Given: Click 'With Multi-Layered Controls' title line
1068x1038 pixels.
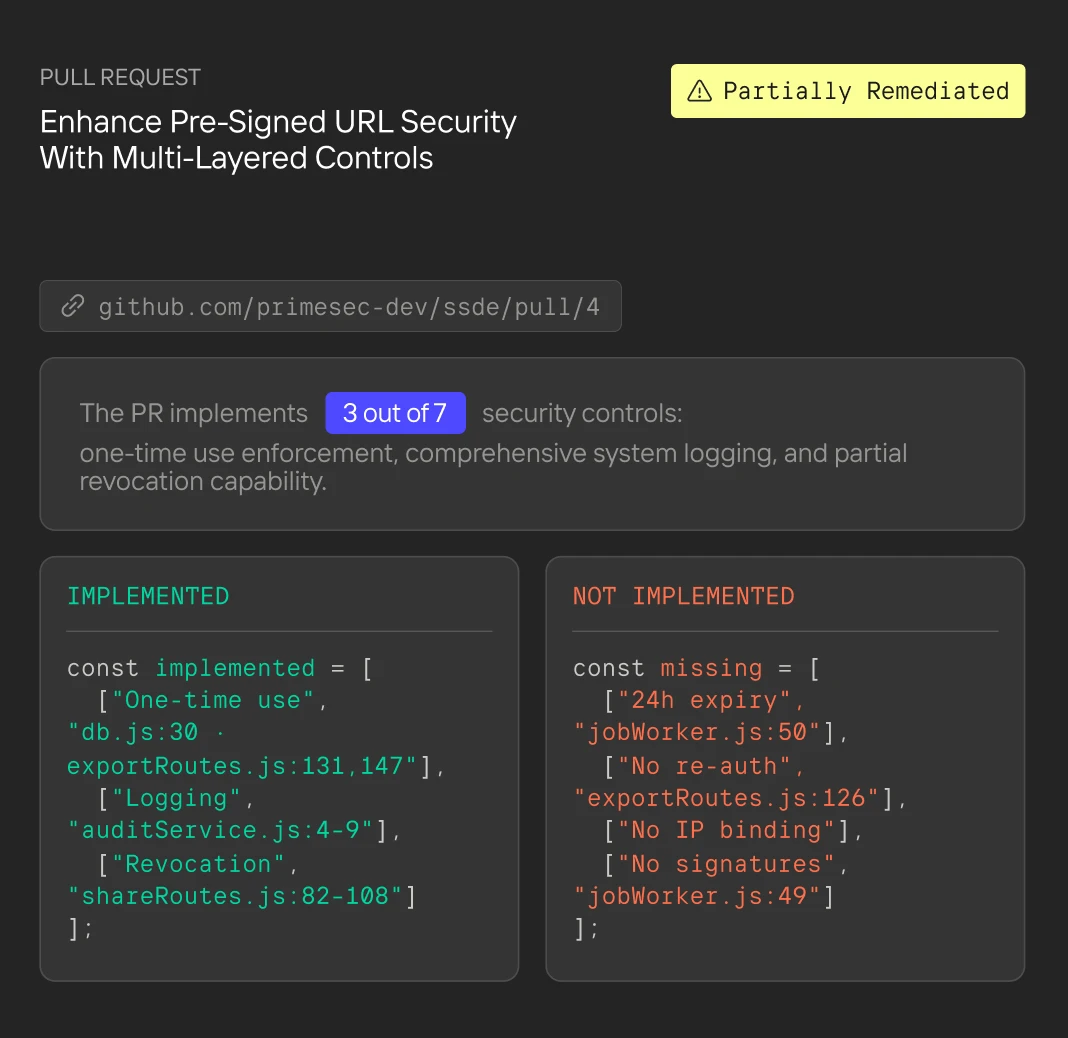Looking at the screenshot, I should (x=236, y=159).
